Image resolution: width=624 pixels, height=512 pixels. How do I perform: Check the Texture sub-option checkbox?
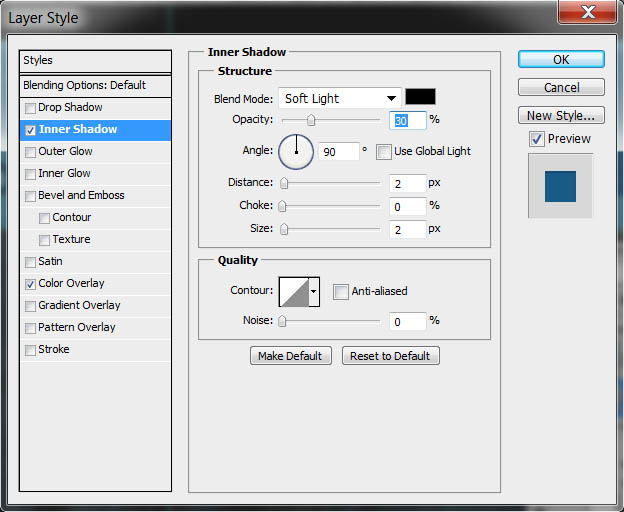tap(44, 240)
